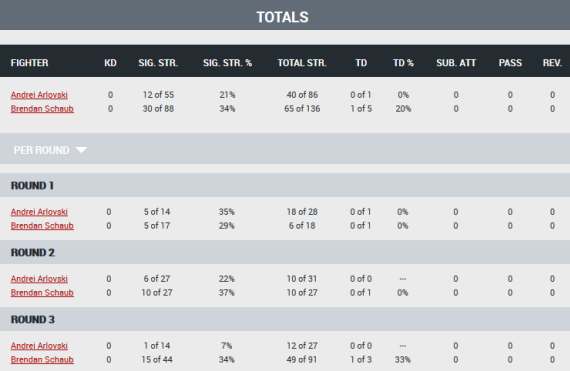Click Andrei Arlovski link under Round 1

pos(39,212)
